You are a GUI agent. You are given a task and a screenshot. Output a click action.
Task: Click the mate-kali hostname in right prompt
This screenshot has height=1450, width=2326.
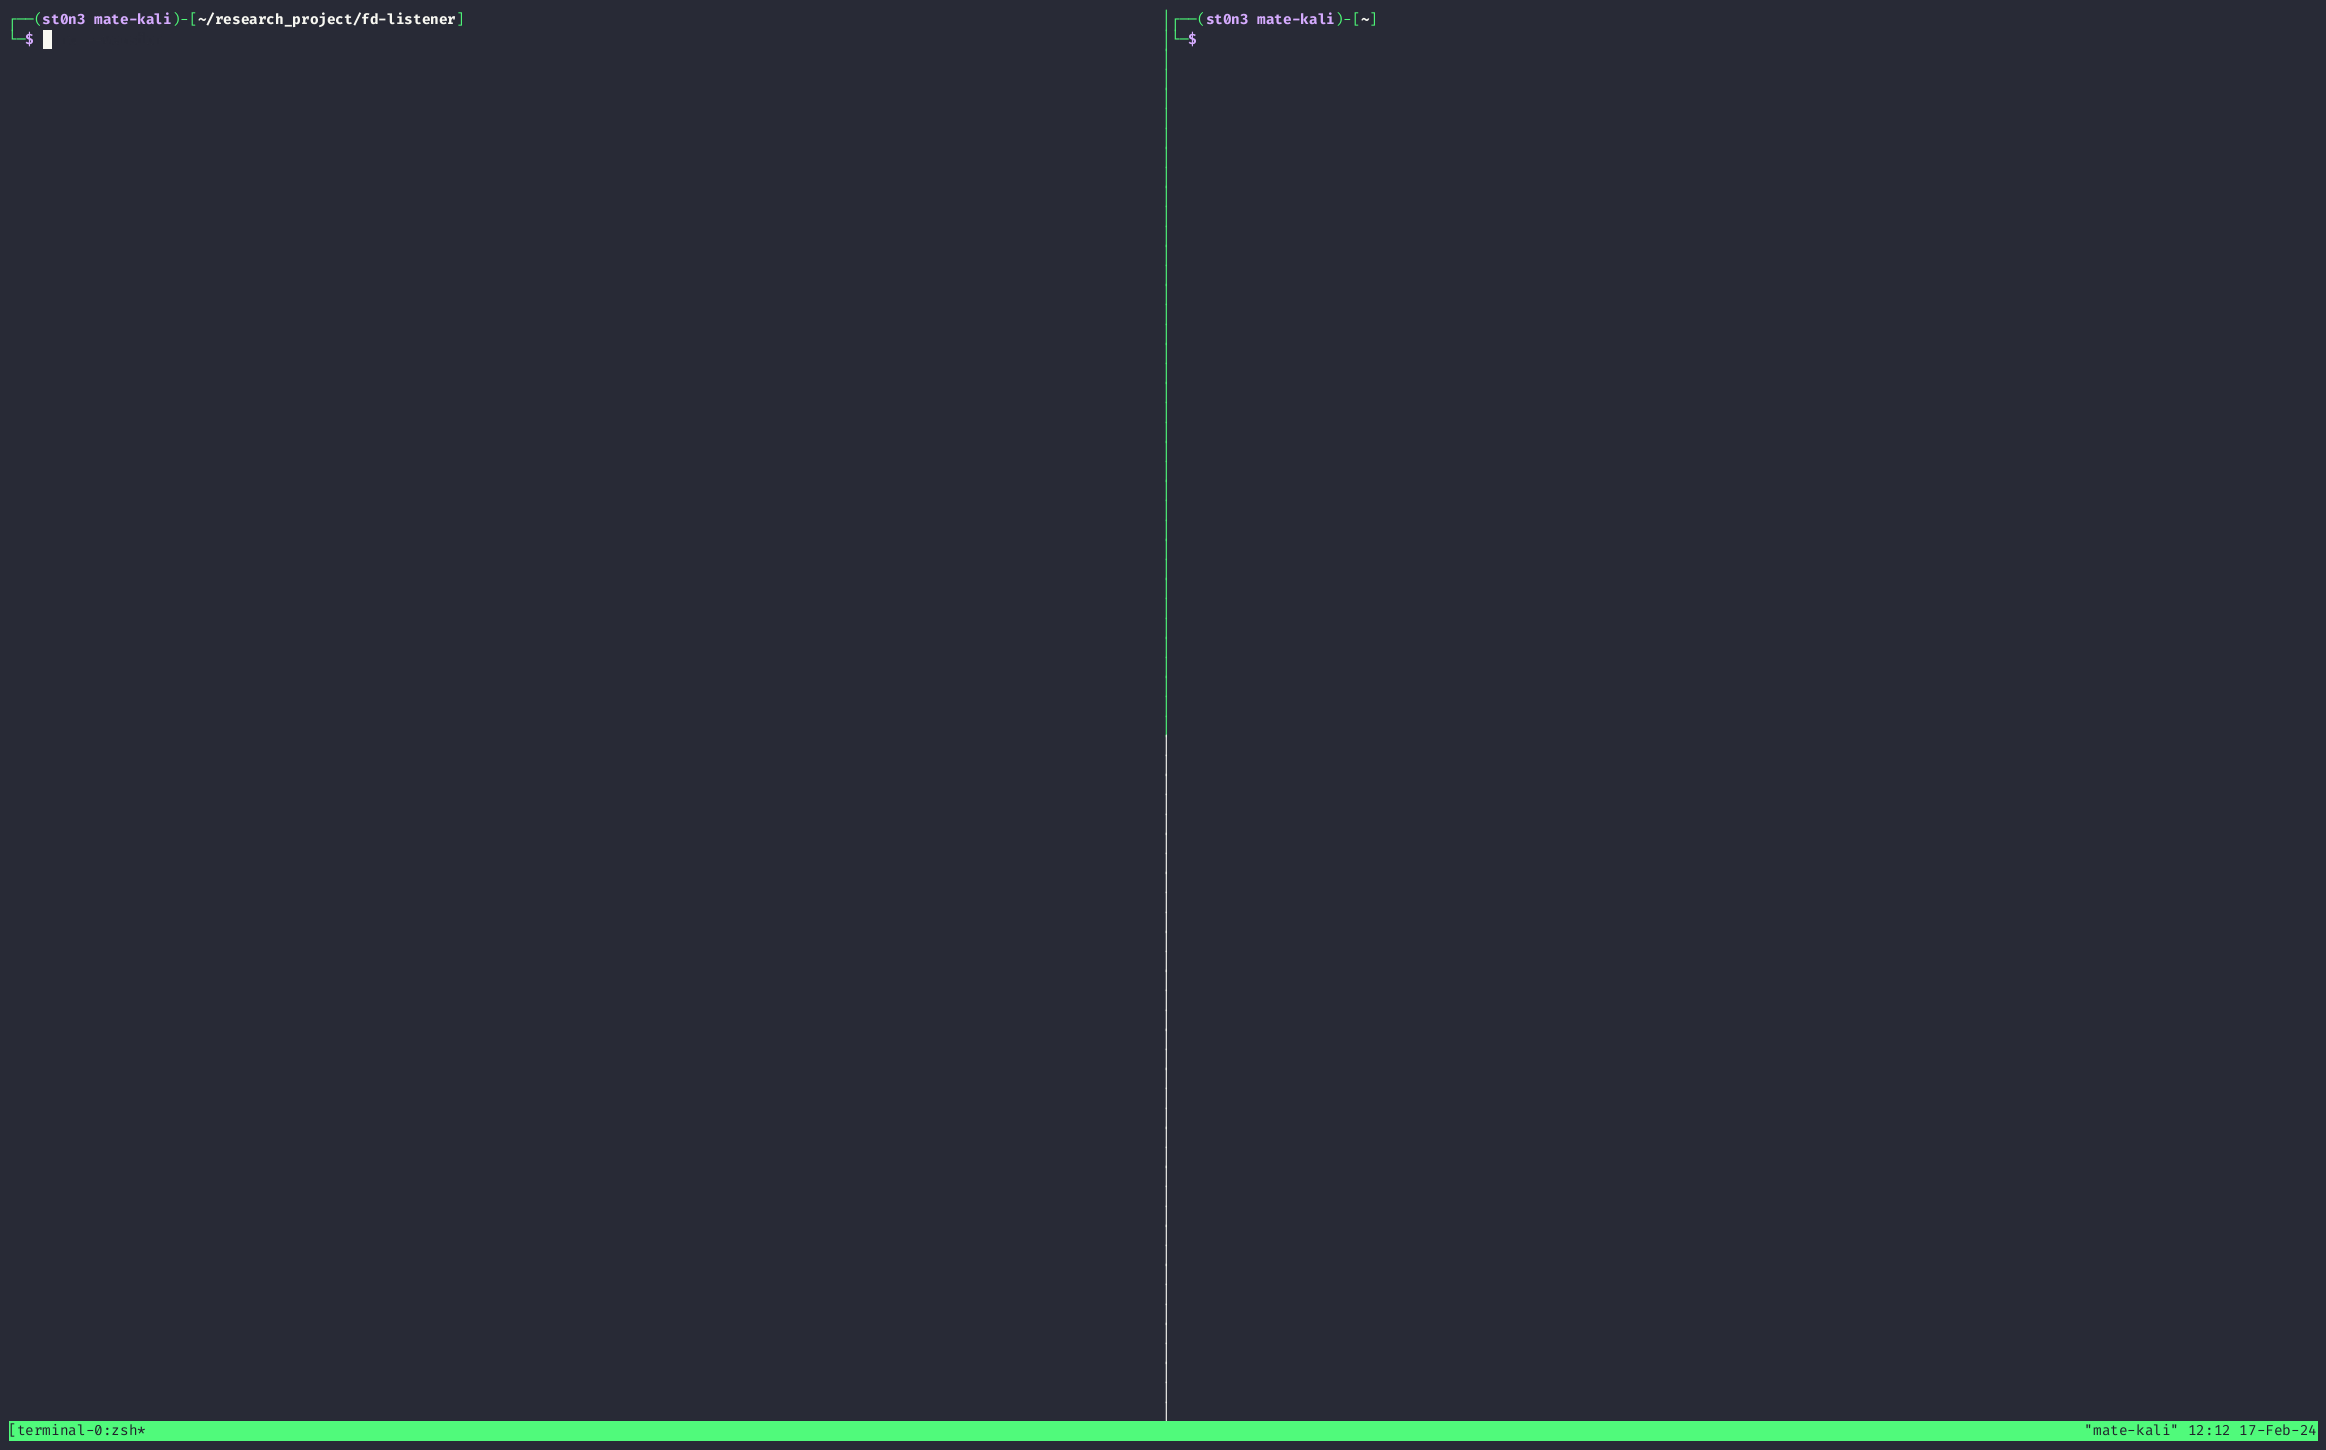click(x=1295, y=19)
